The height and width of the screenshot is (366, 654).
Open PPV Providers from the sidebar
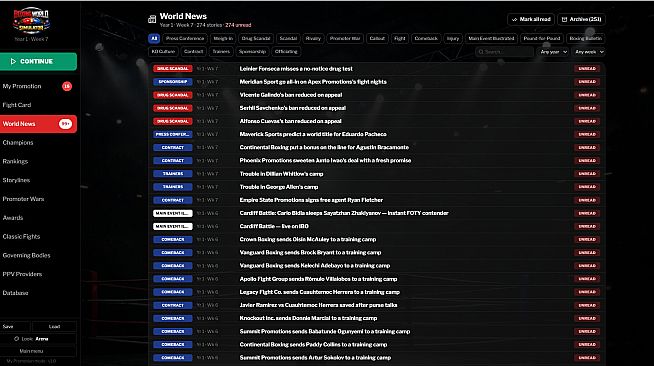tap(38, 274)
